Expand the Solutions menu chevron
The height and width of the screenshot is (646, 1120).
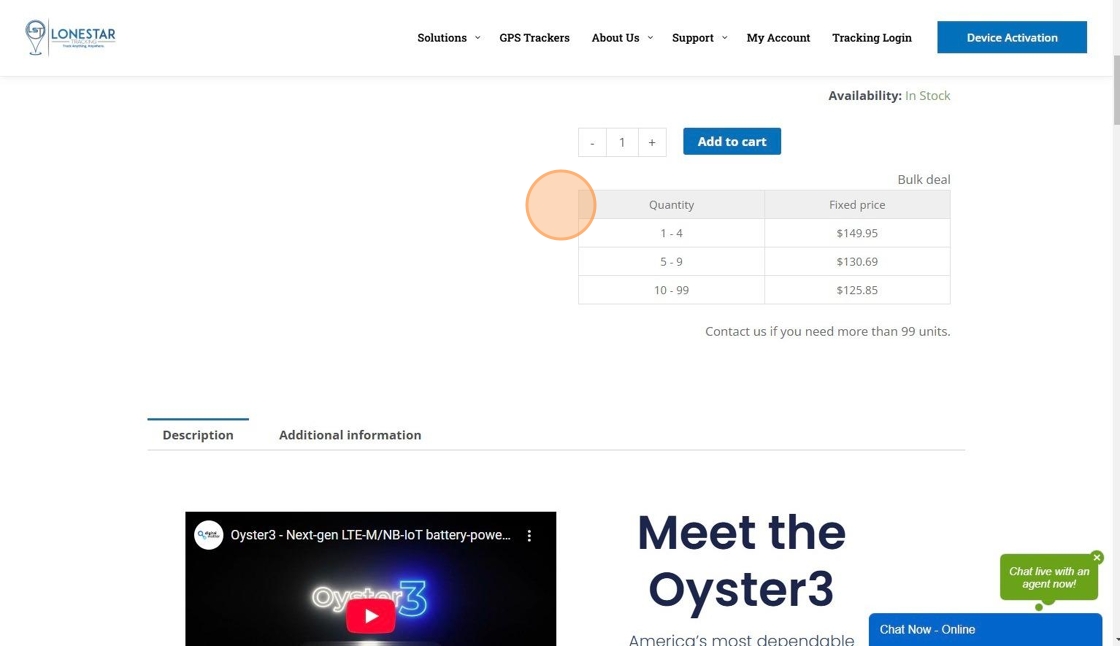click(477, 38)
